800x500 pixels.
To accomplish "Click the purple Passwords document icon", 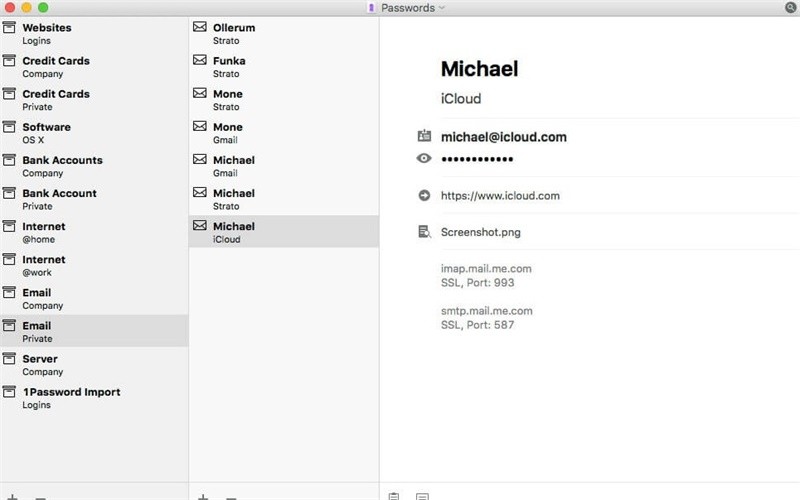I will 371,8.
